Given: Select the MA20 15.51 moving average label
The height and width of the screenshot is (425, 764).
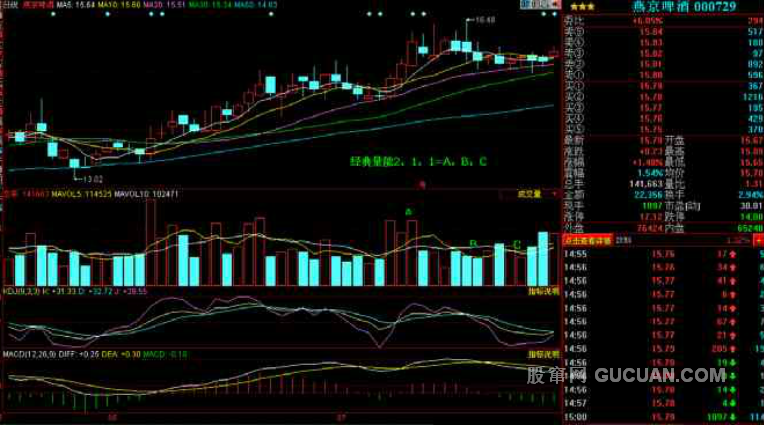Looking at the screenshot, I should click(x=164, y=5).
